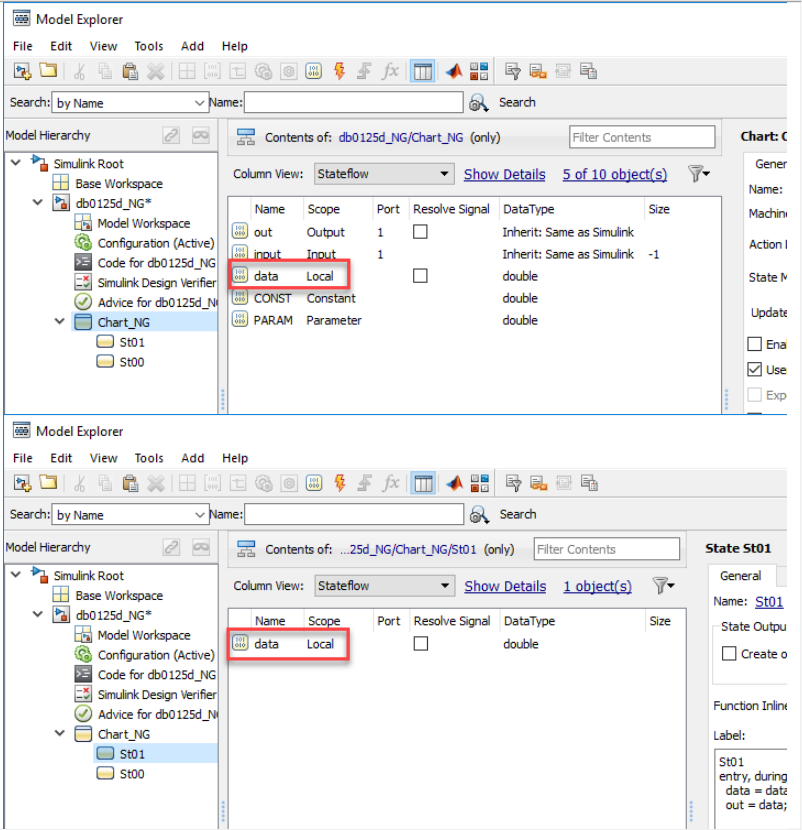Click search binoculars icon in bottom window

click(x=479, y=515)
